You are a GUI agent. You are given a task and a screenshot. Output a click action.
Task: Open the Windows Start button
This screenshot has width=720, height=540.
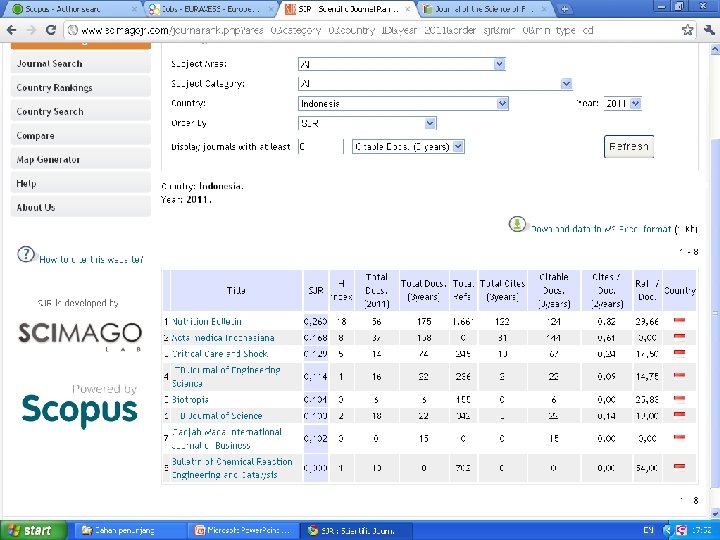[33, 530]
